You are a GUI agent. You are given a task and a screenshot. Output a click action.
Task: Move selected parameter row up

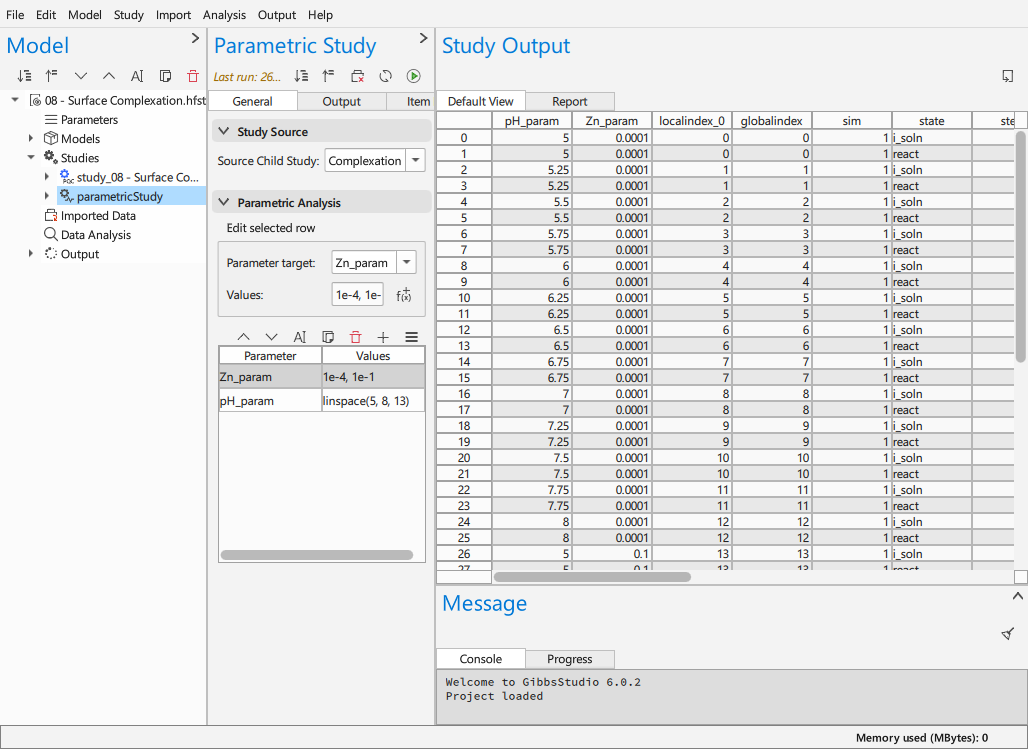(x=243, y=337)
